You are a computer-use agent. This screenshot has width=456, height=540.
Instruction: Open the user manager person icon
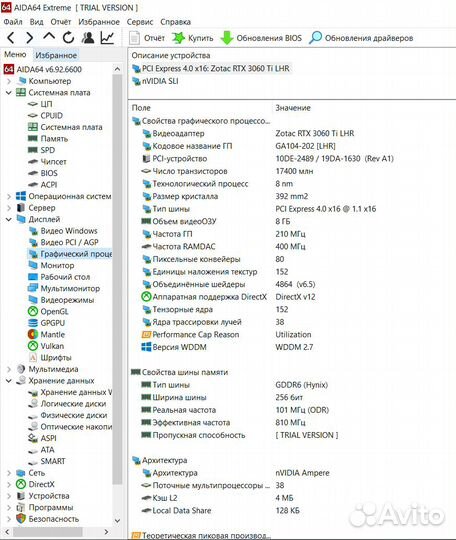pyautogui.click(x=88, y=38)
